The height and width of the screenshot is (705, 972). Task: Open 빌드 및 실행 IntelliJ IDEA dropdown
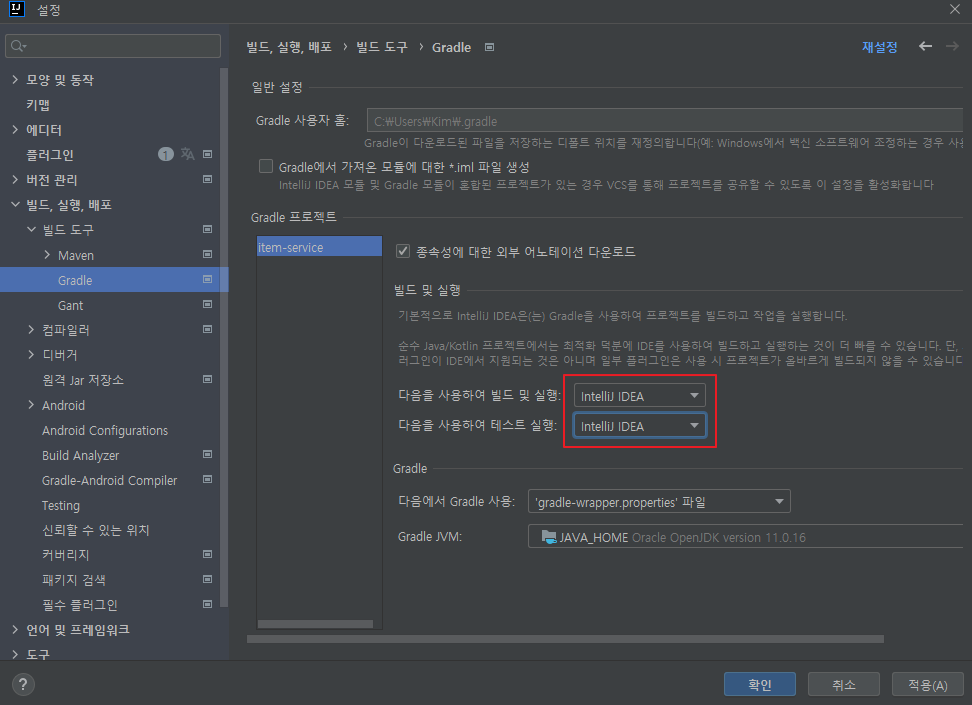(x=640, y=396)
